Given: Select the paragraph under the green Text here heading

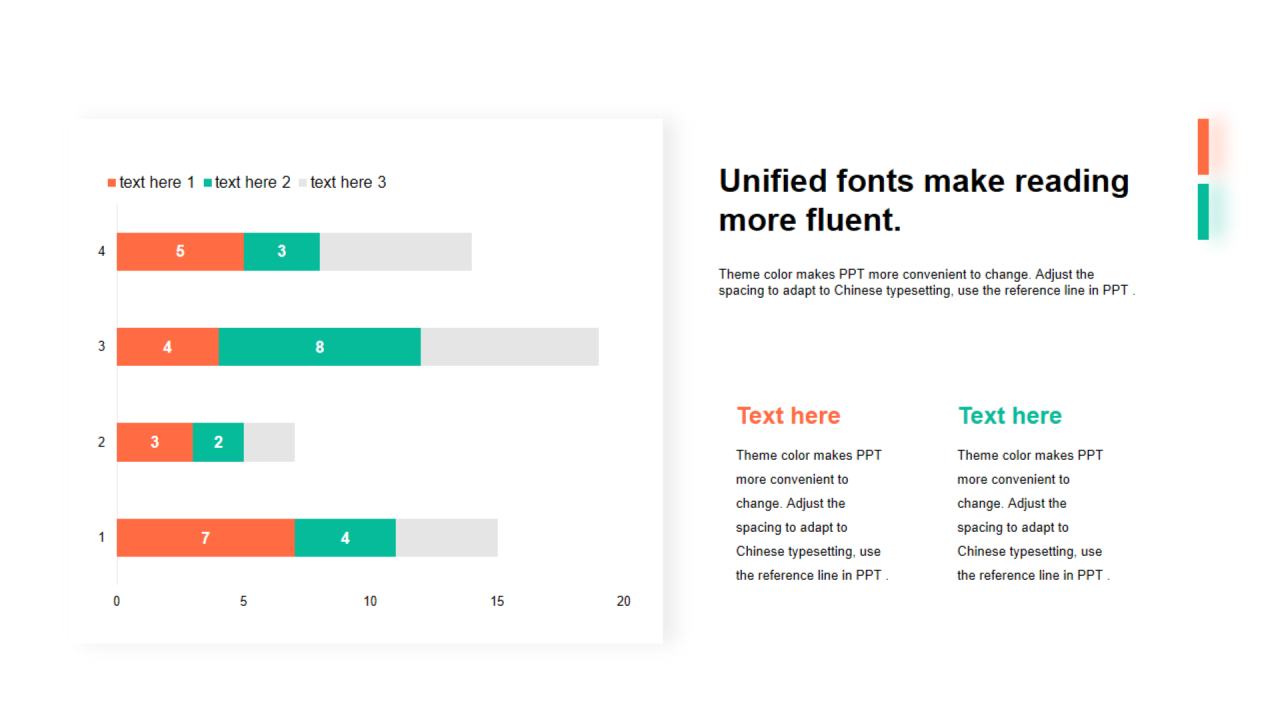Looking at the screenshot, I should click(1032, 515).
